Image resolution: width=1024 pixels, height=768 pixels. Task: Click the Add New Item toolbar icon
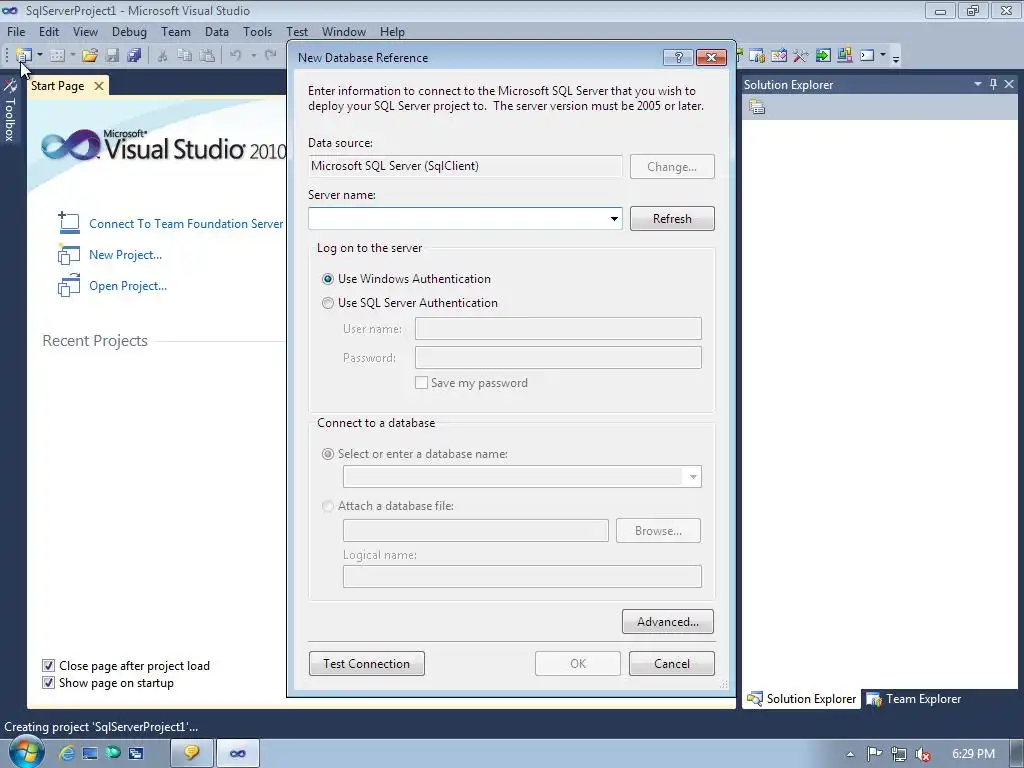click(x=57, y=56)
